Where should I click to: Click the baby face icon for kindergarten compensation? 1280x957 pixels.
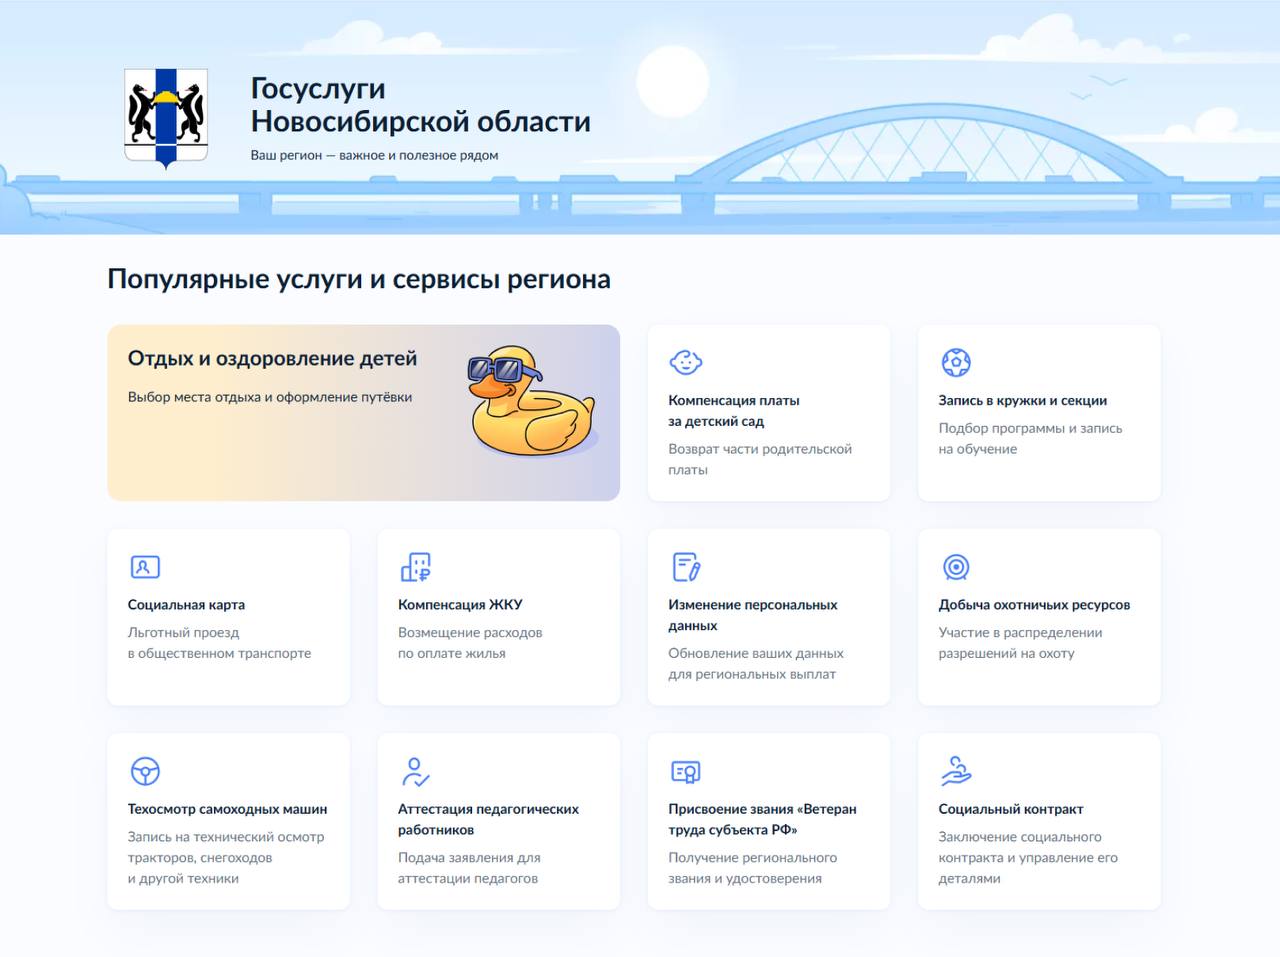[x=686, y=362]
